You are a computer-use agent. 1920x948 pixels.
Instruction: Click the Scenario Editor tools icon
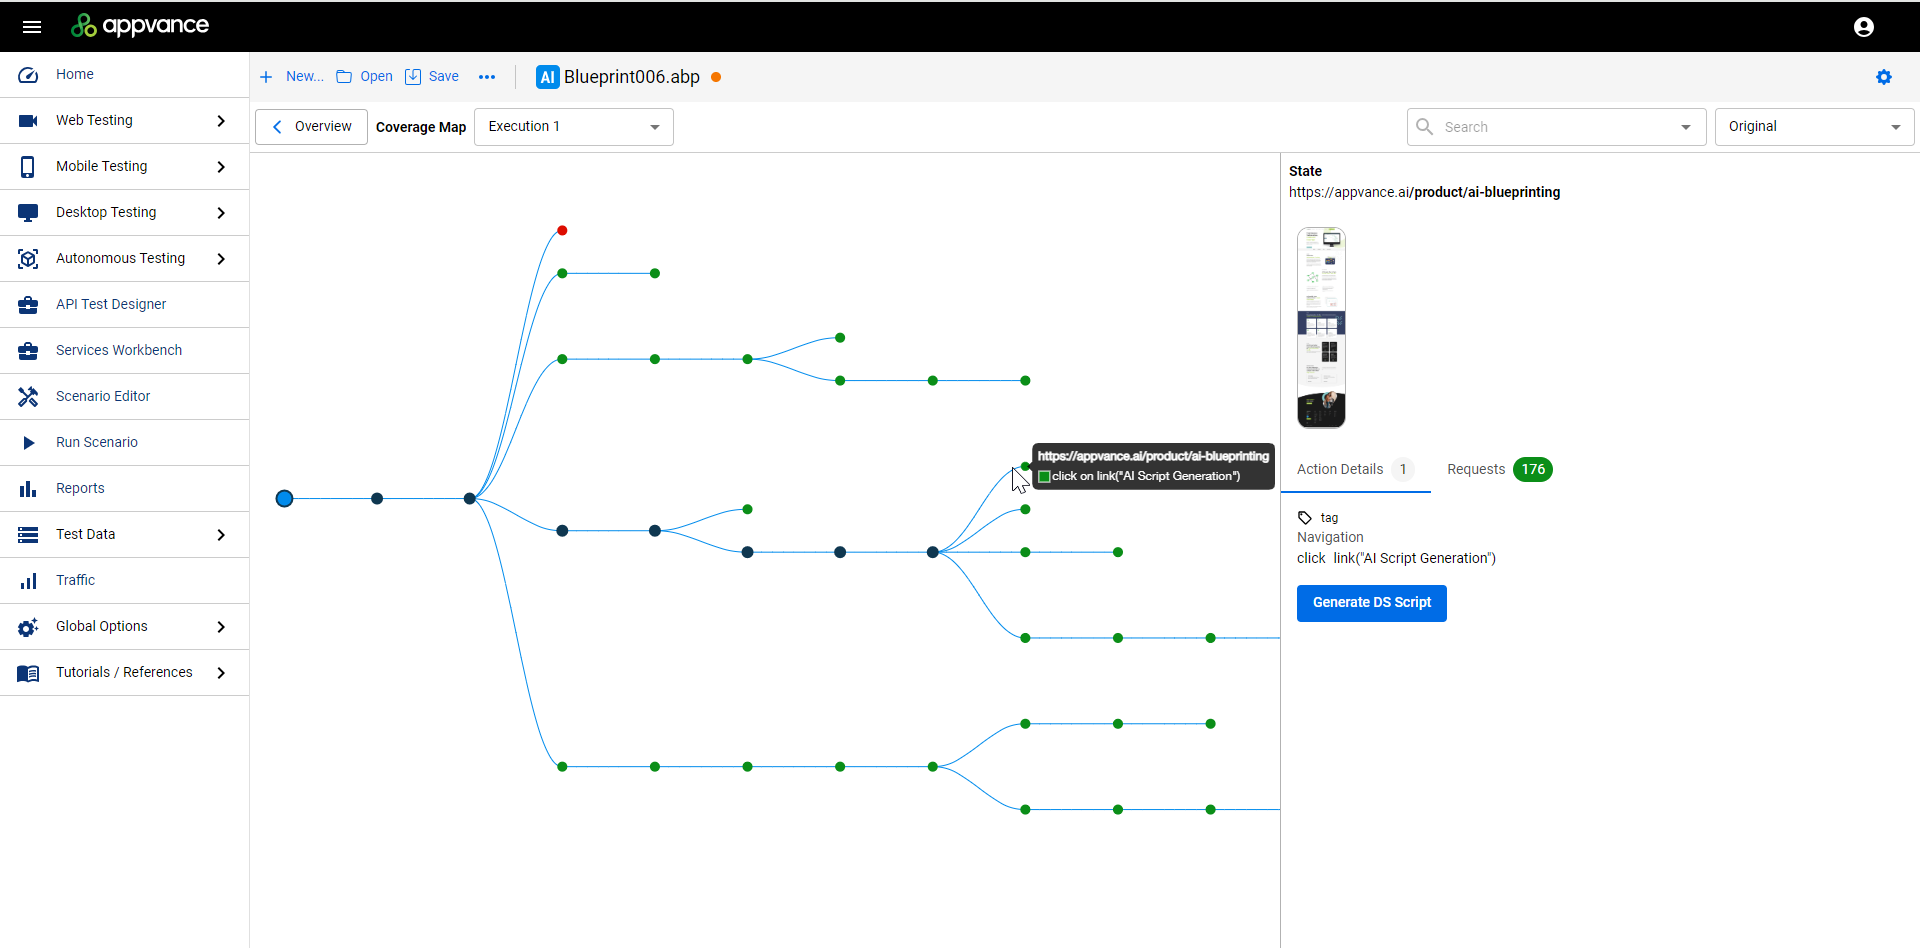coord(28,397)
